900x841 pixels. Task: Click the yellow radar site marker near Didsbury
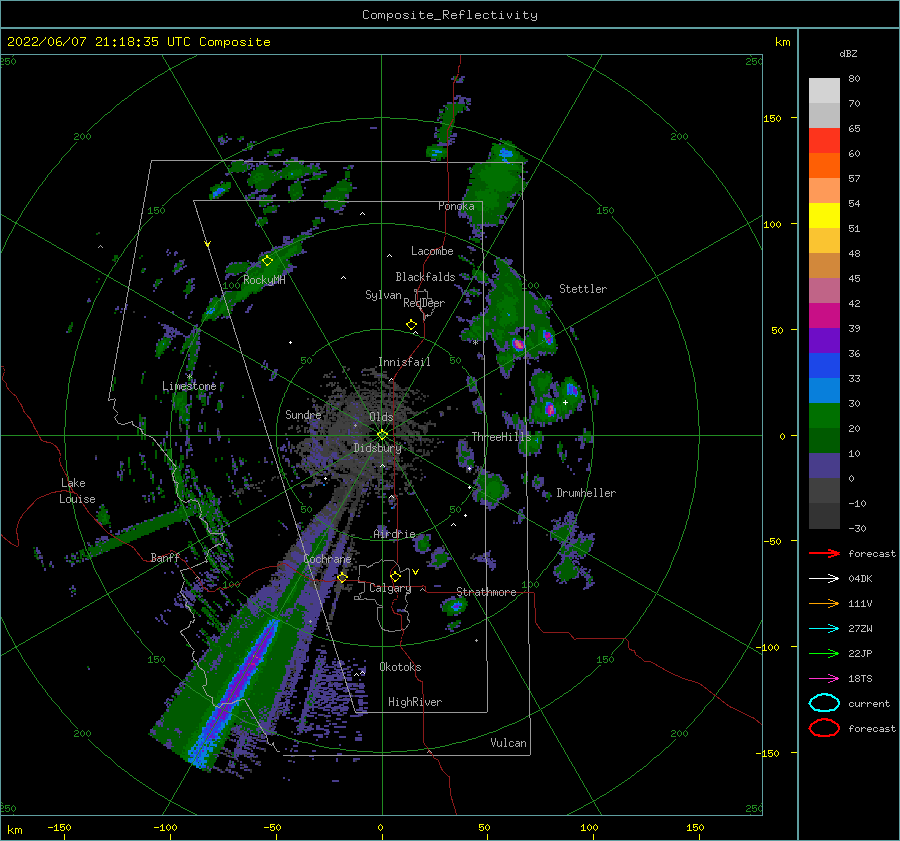[382, 435]
